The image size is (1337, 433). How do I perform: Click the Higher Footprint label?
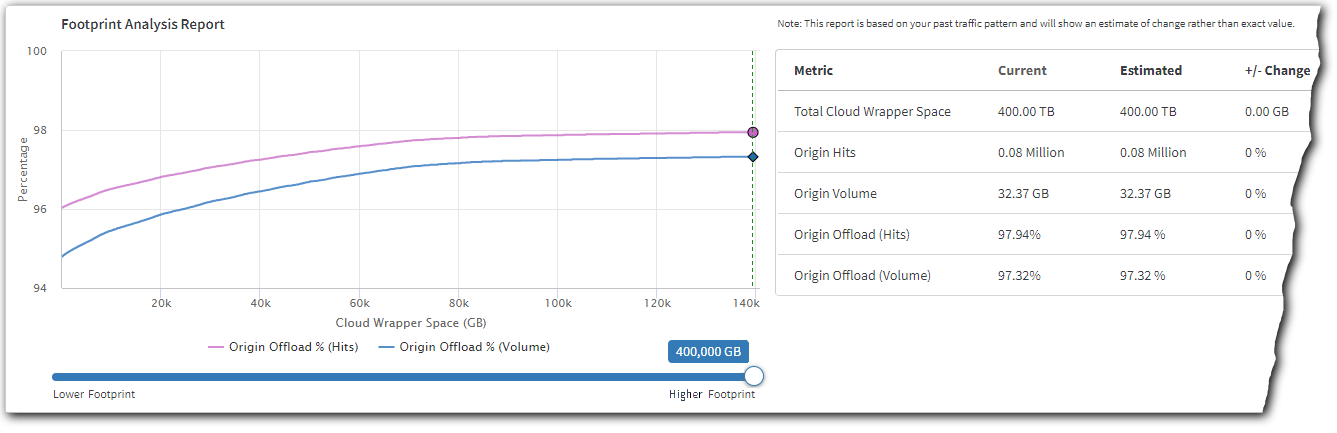pos(712,395)
